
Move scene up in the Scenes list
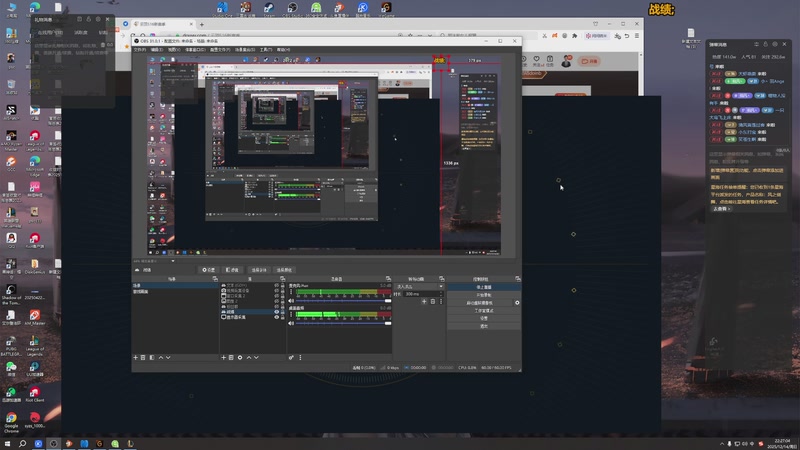(161, 358)
